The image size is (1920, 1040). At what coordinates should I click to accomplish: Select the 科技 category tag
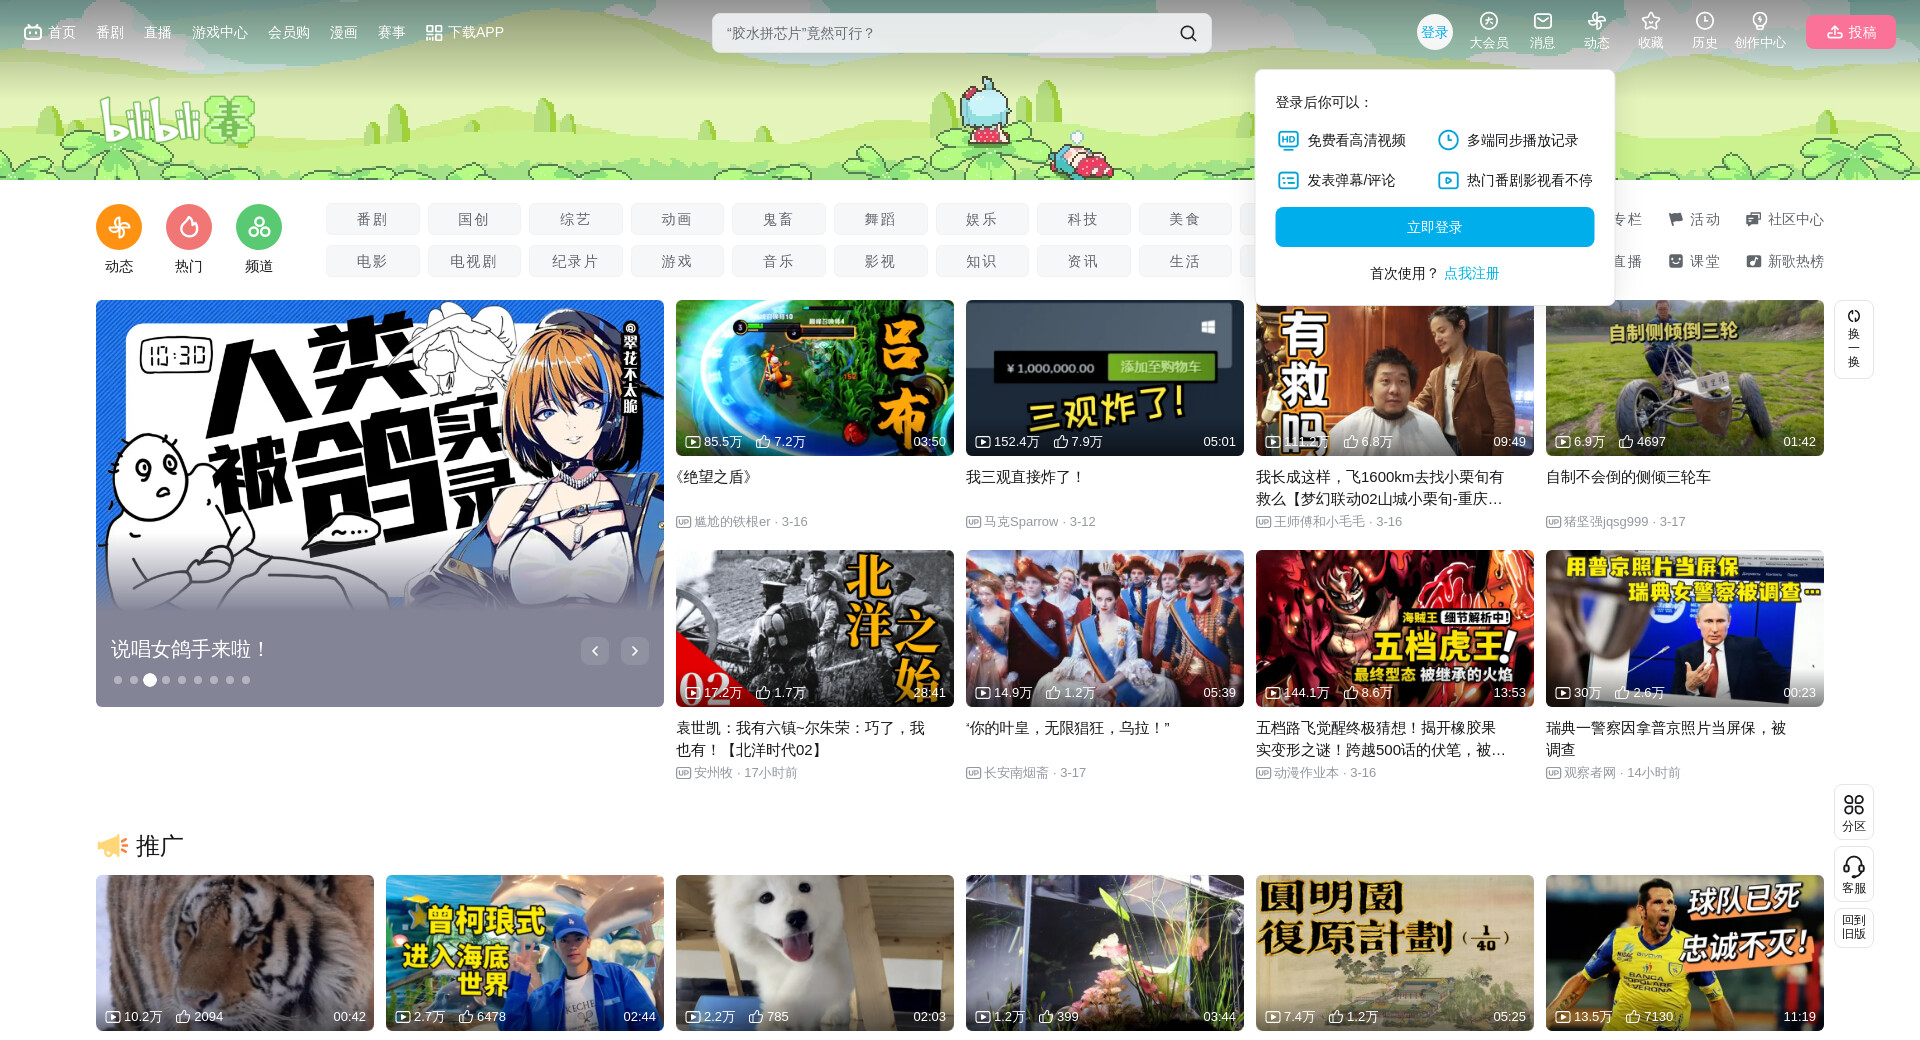1083,219
